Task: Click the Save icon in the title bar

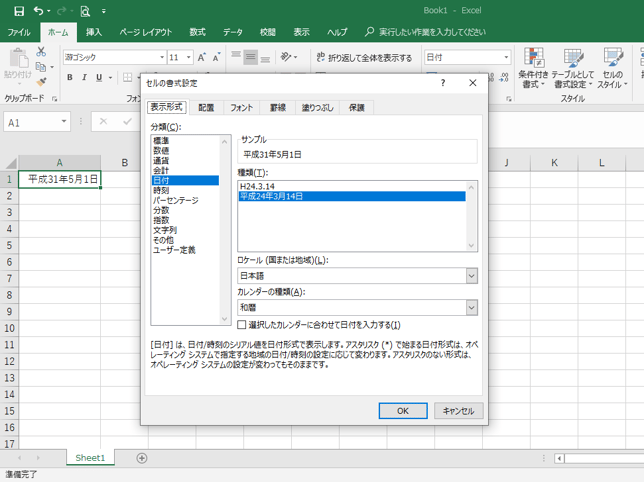Action: (x=19, y=11)
